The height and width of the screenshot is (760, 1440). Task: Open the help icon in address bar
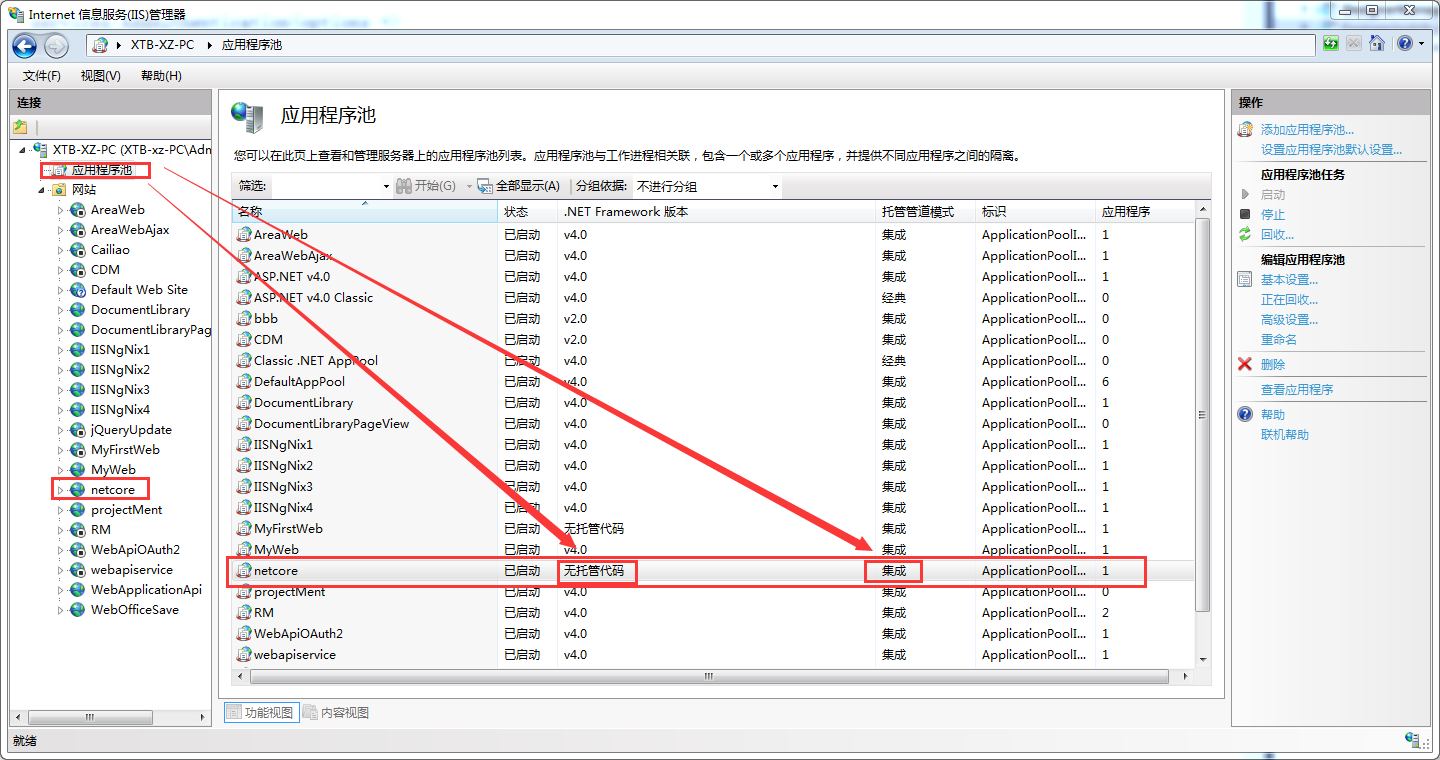pos(1405,44)
